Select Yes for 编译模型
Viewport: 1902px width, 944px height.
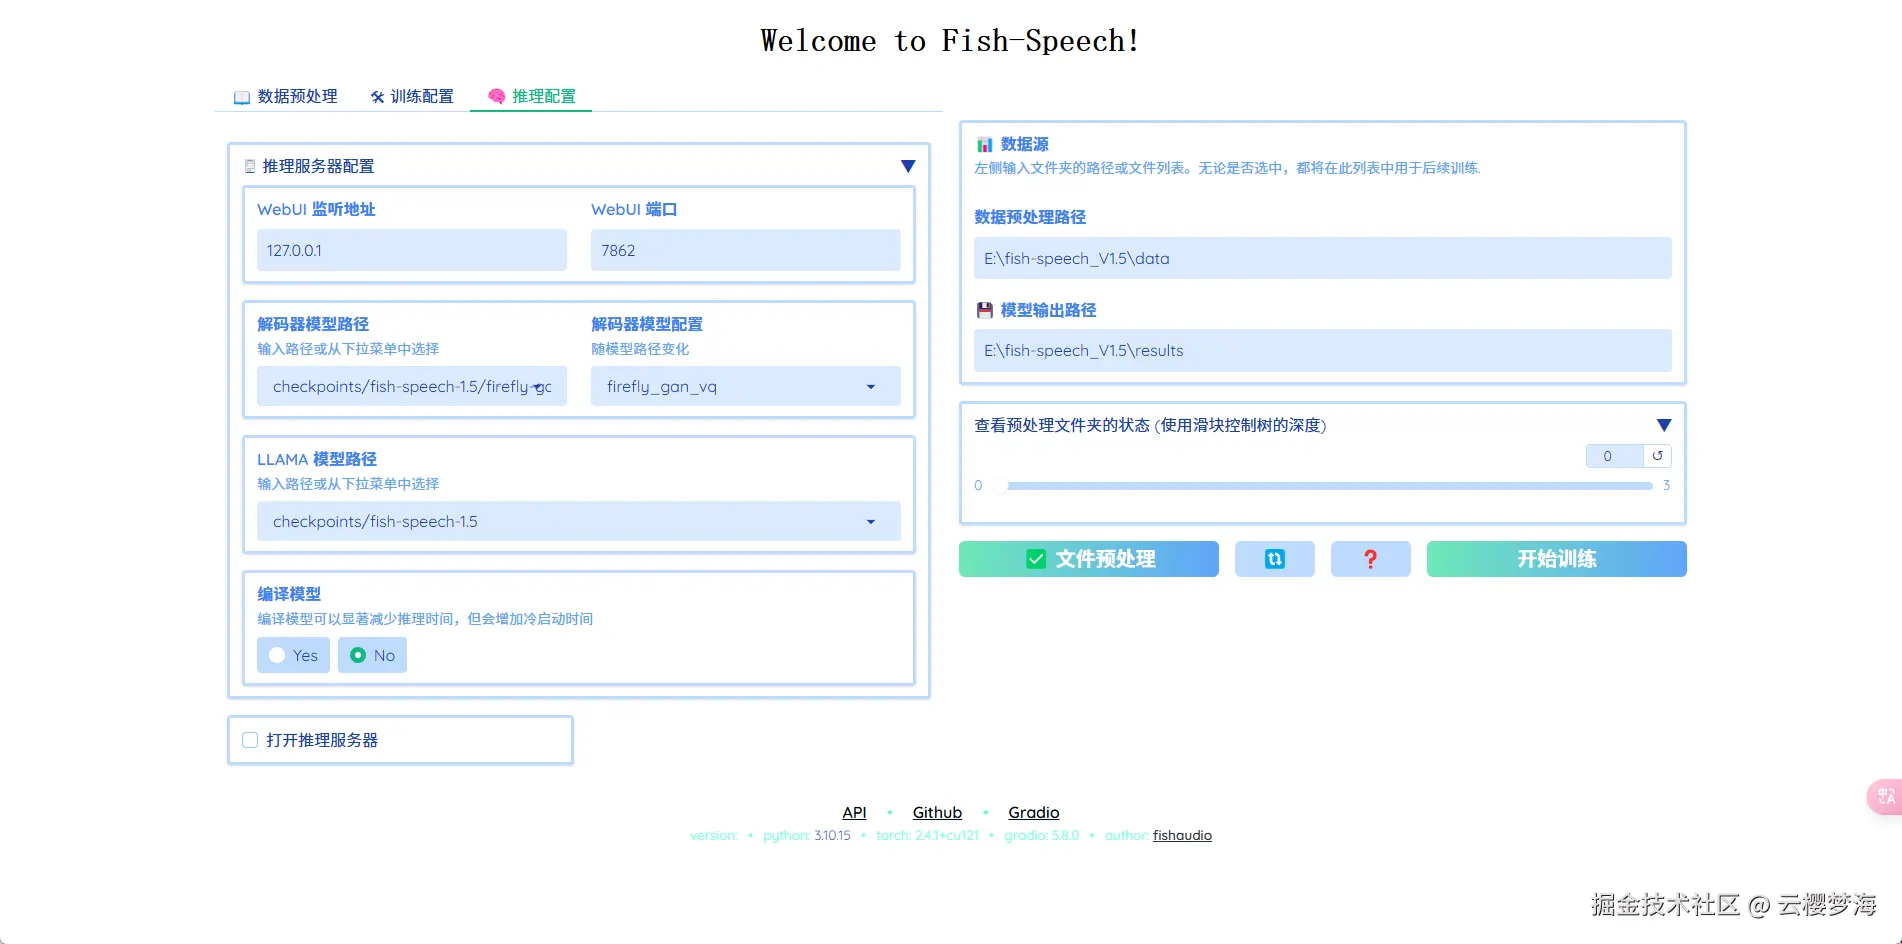292,655
